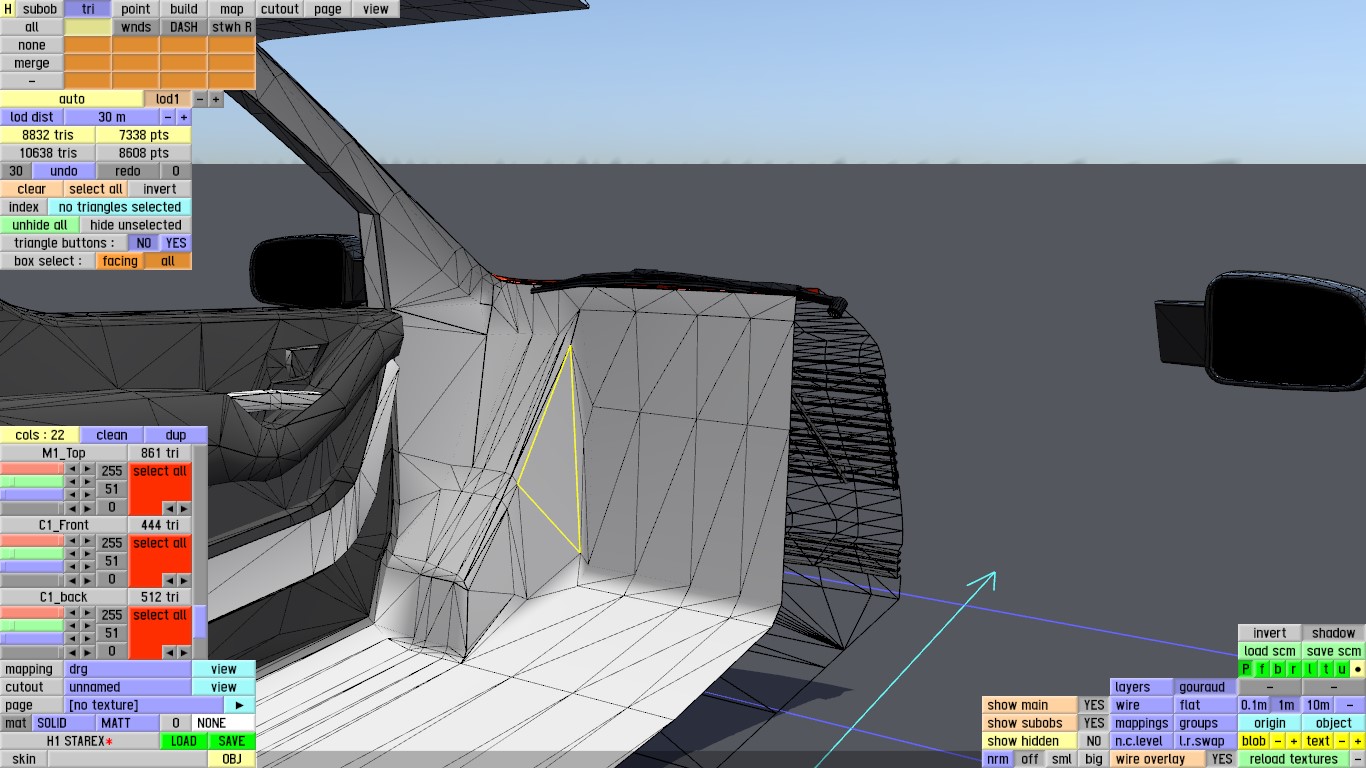The width and height of the screenshot is (1366, 768).
Task: Set box select to facing
Action: point(120,261)
